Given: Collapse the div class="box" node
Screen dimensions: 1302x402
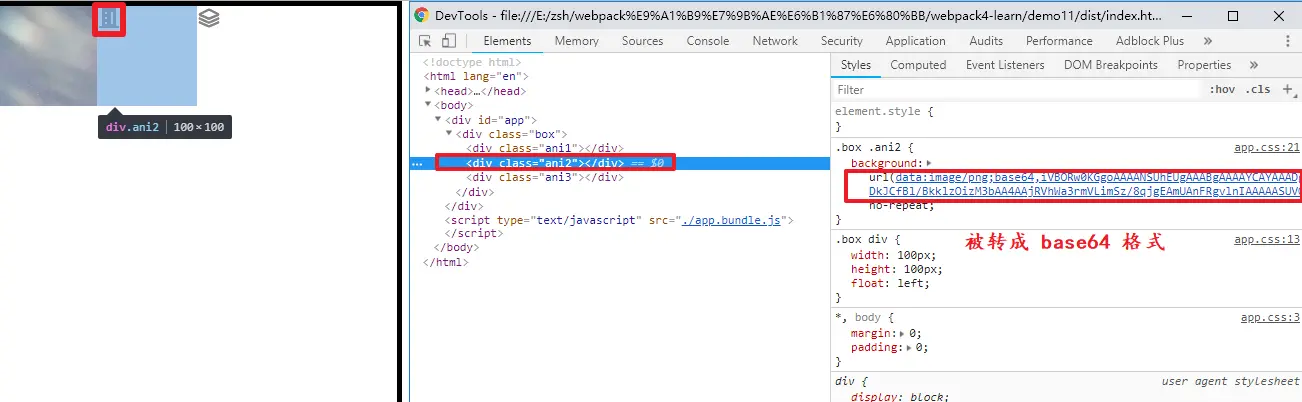Looking at the screenshot, I should pos(448,134).
